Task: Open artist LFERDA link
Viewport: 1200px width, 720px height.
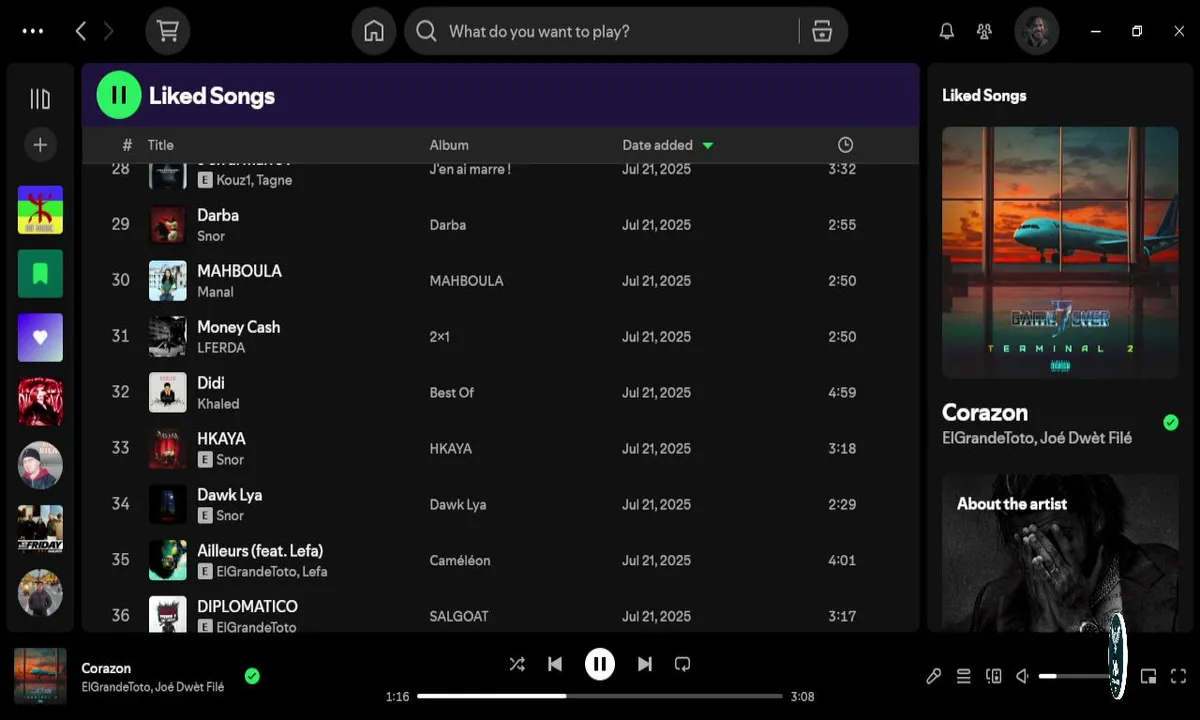Action: [221, 348]
